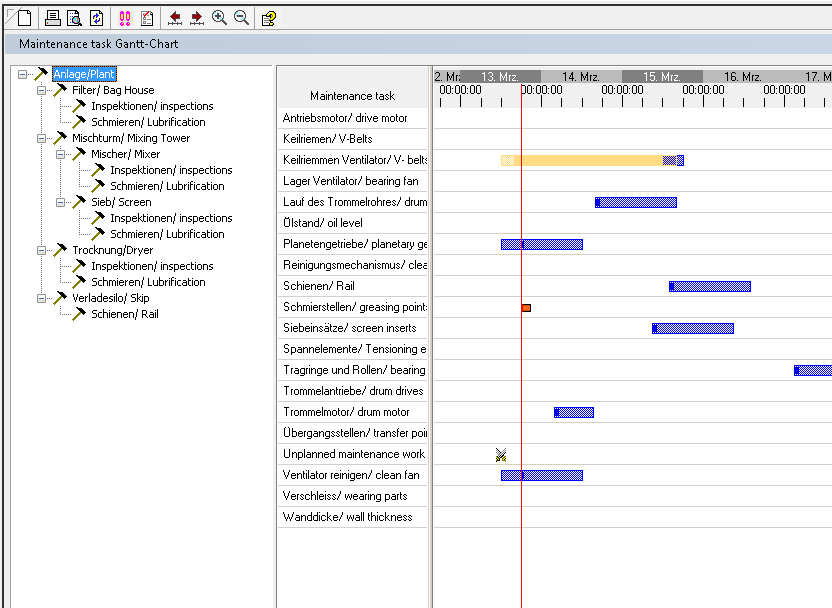Click hammer icon next to Mischturm/ Mixing Tower

click(x=60, y=138)
